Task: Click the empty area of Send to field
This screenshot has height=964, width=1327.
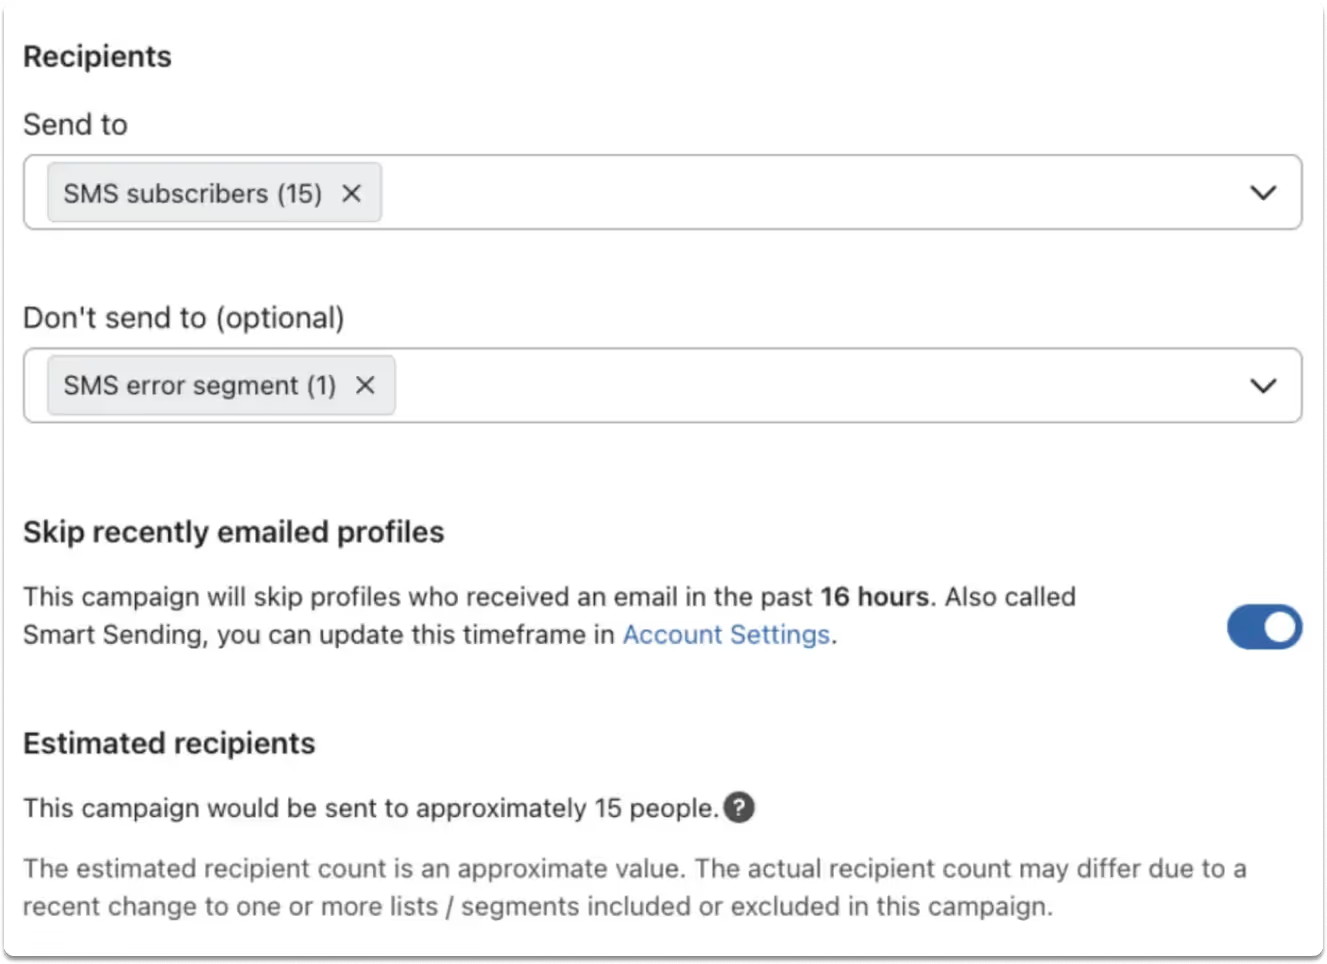Action: [x=810, y=192]
